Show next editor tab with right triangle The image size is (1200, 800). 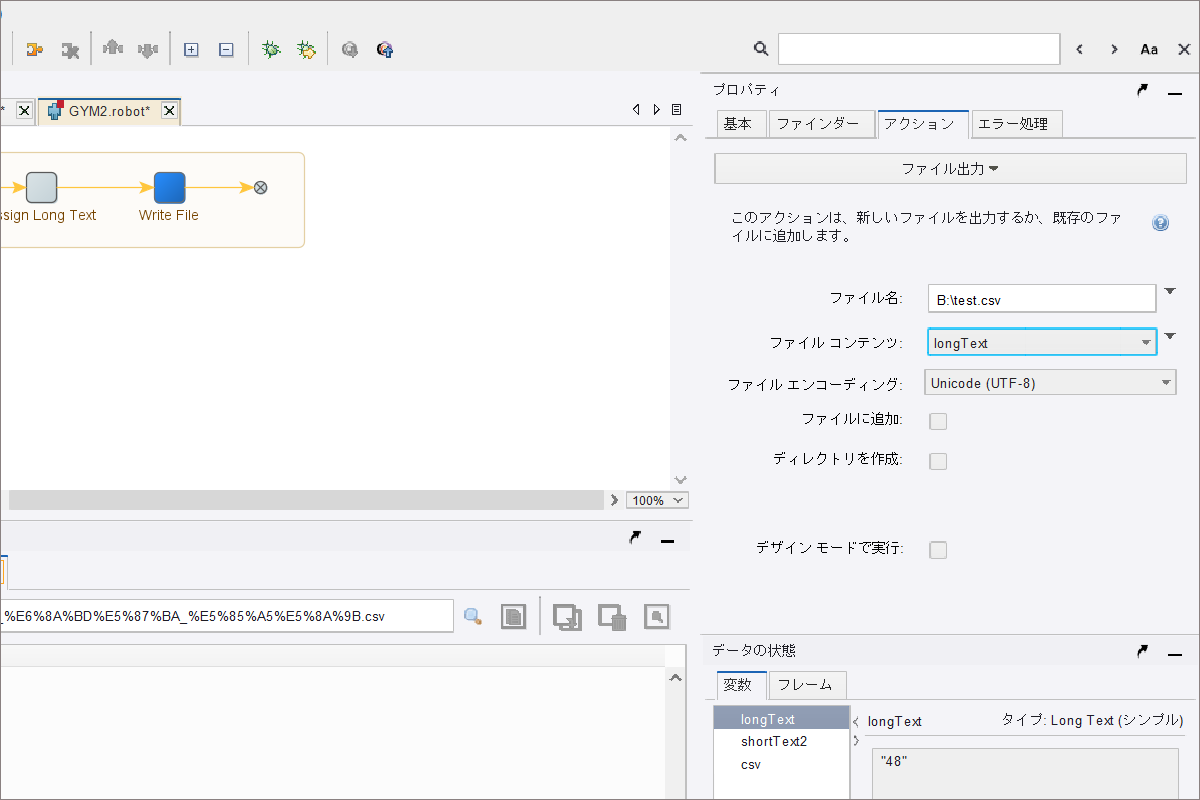click(x=656, y=110)
